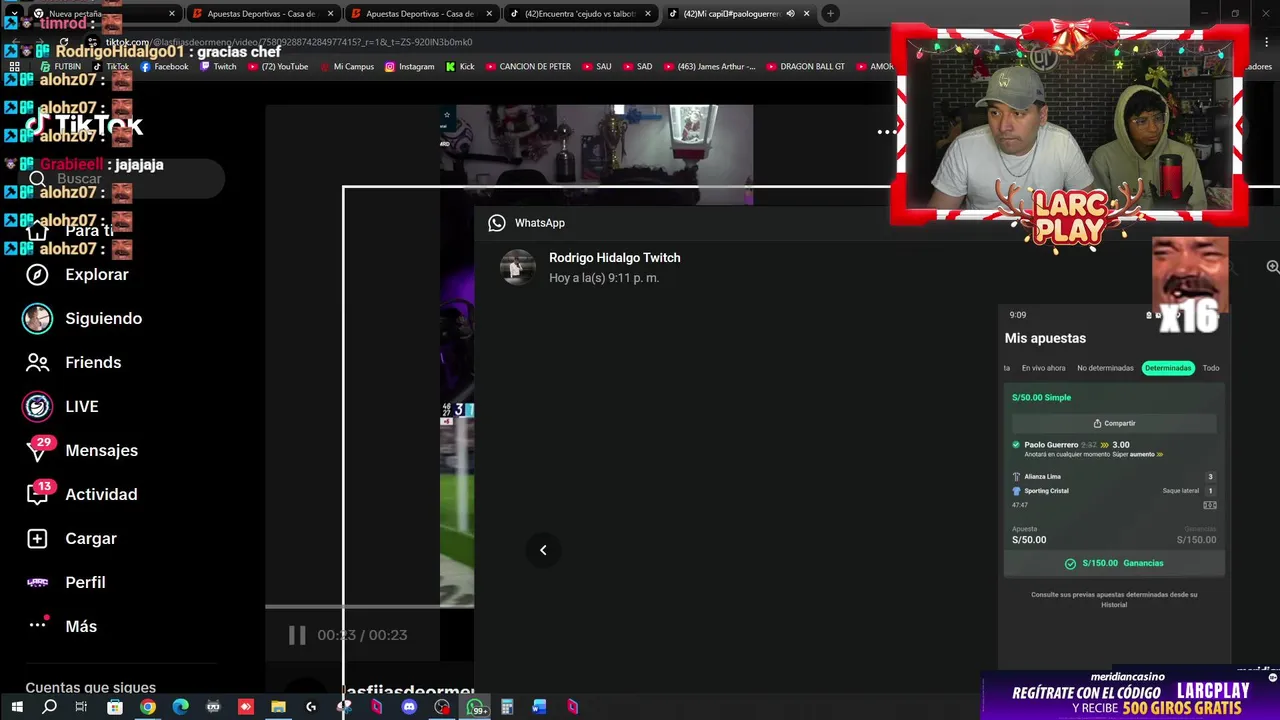Open the Más options menu
1280x720 pixels.
[x=61, y=626]
